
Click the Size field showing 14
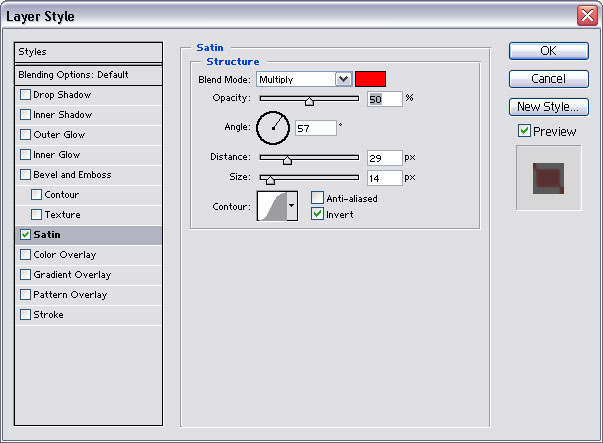tap(385, 178)
